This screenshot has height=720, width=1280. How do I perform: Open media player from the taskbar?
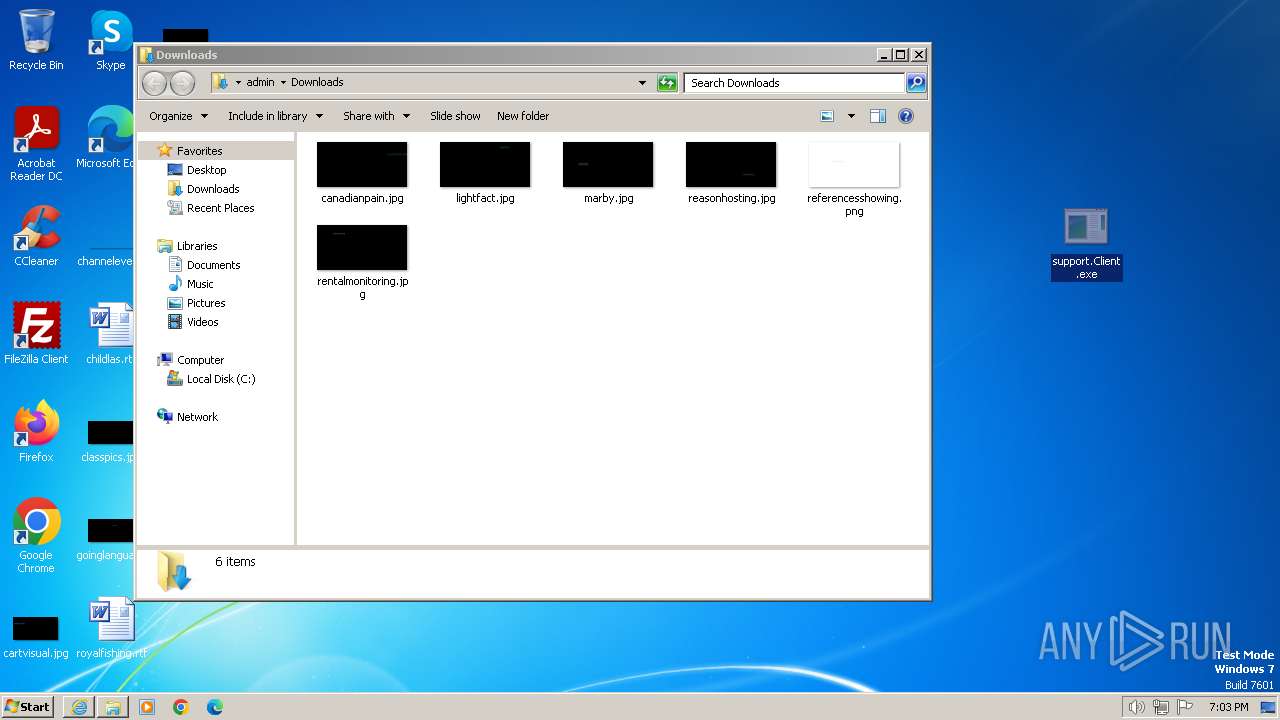[147, 707]
